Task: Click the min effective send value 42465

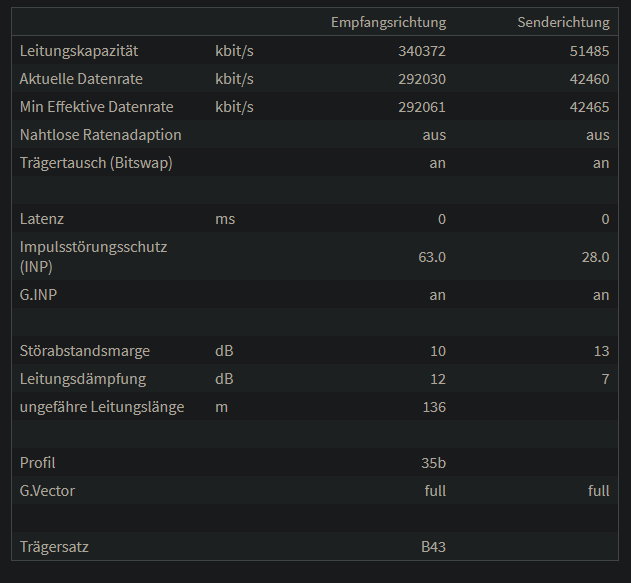Action: tap(588, 106)
